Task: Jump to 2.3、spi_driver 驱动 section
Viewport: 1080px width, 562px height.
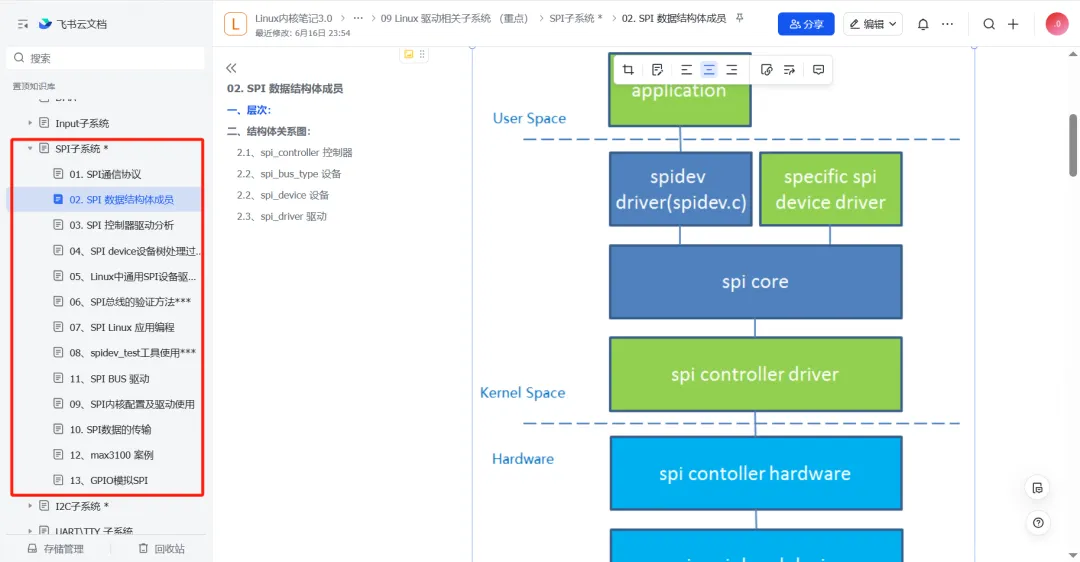Action: tap(282, 216)
